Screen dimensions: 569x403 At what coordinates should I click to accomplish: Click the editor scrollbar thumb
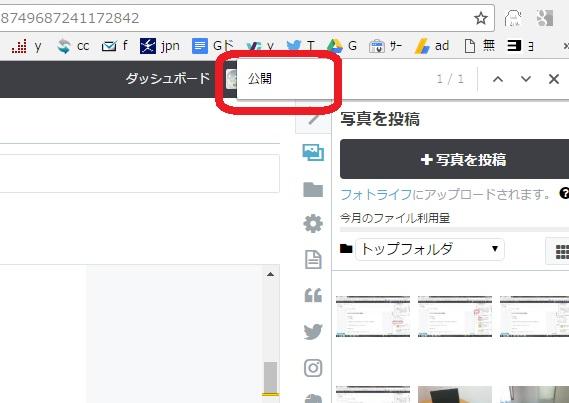pyautogui.click(x=270, y=377)
